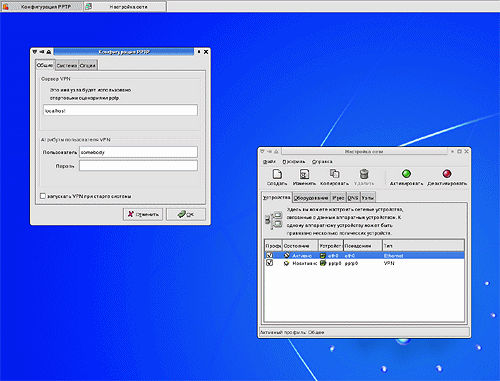
Task: Sort by the Тип column header
Action: coord(423,246)
